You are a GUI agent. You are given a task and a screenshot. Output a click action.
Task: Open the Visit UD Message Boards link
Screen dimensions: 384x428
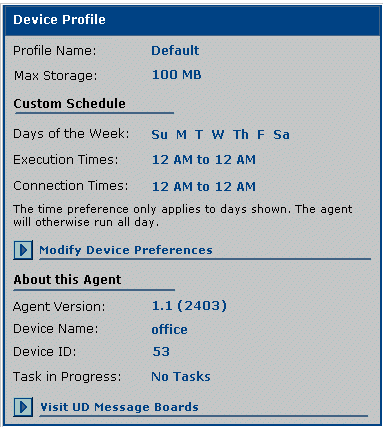[x=119, y=407]
